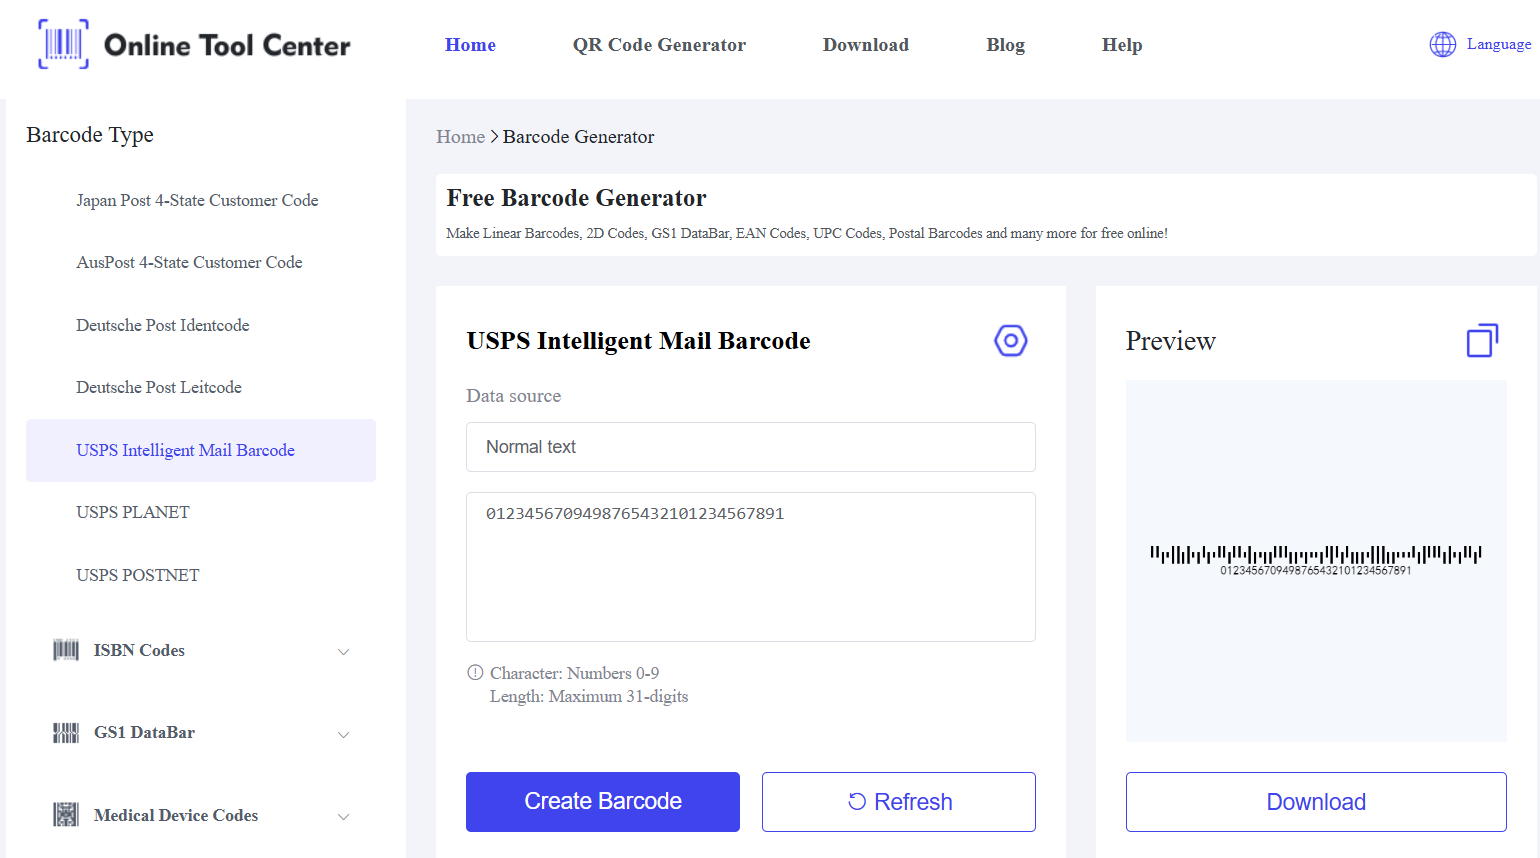The height and width of the screenshot is (858, 1540).
Task: Click the Create Barcode button
Action: point(603,802)
